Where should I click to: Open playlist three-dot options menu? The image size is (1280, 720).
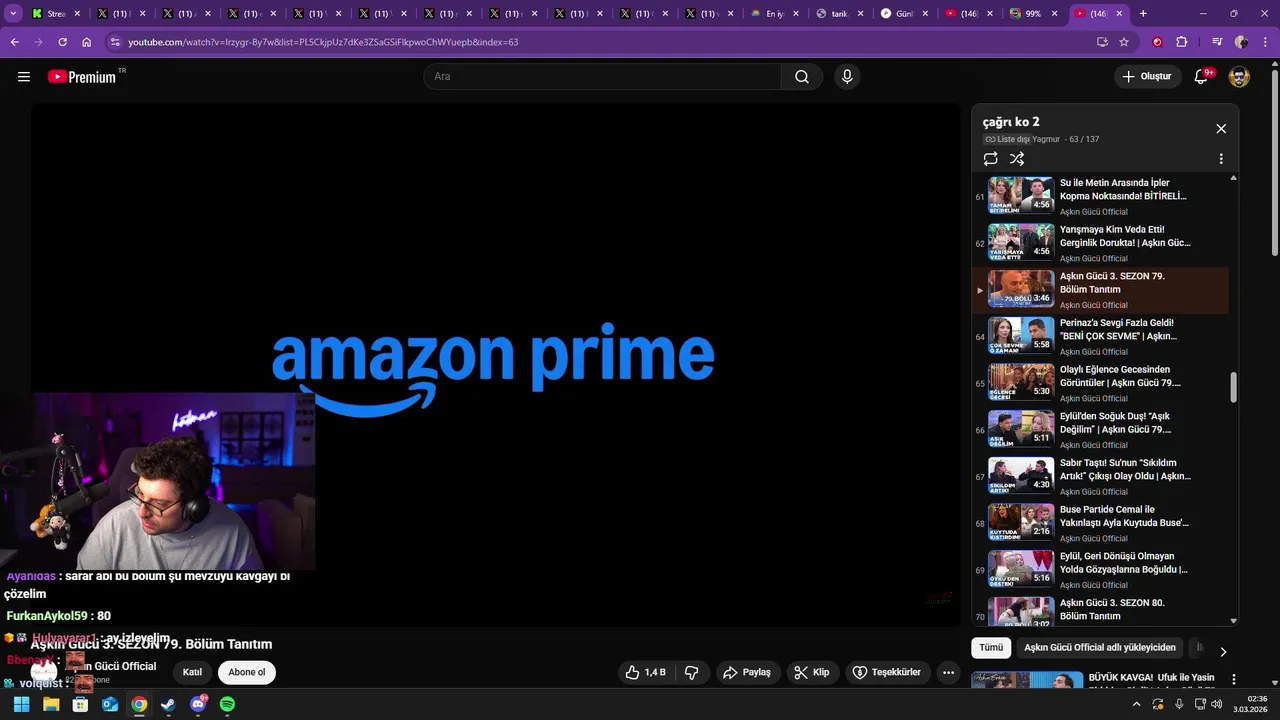1221,159
